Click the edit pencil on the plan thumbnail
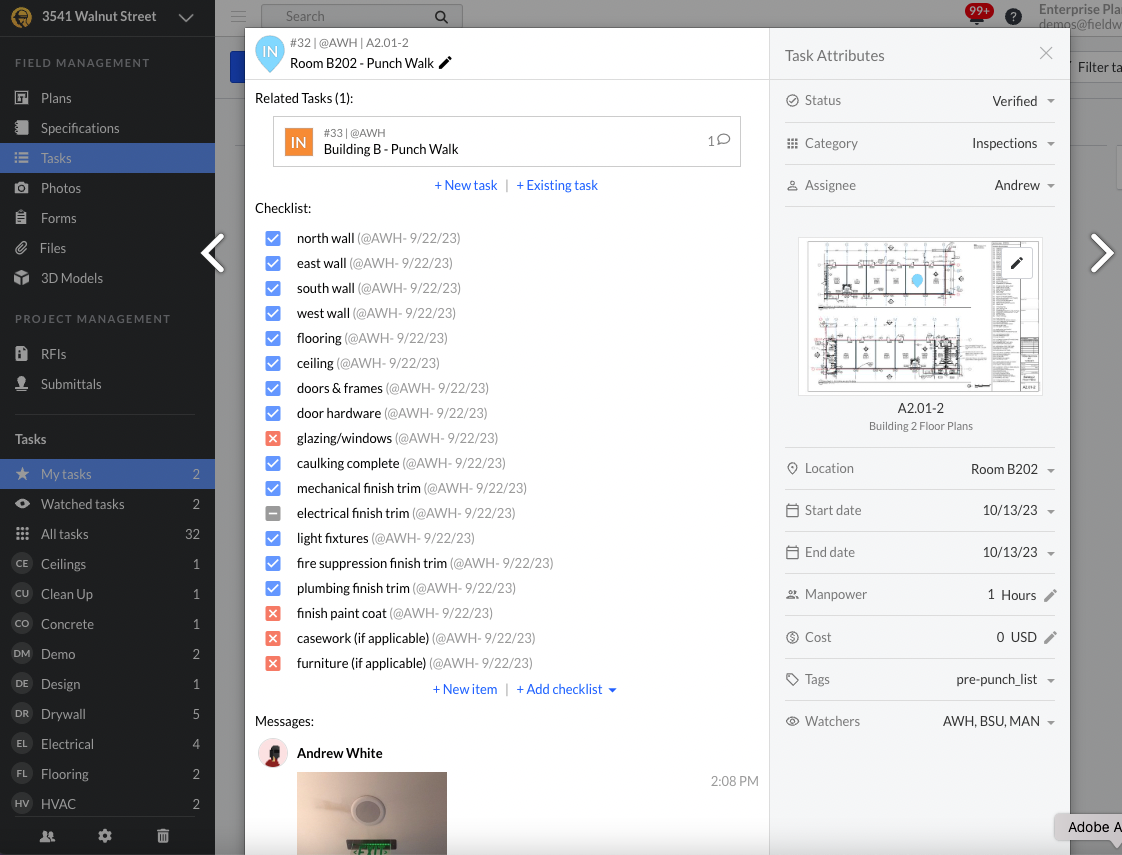 (x=1016, y=263)
